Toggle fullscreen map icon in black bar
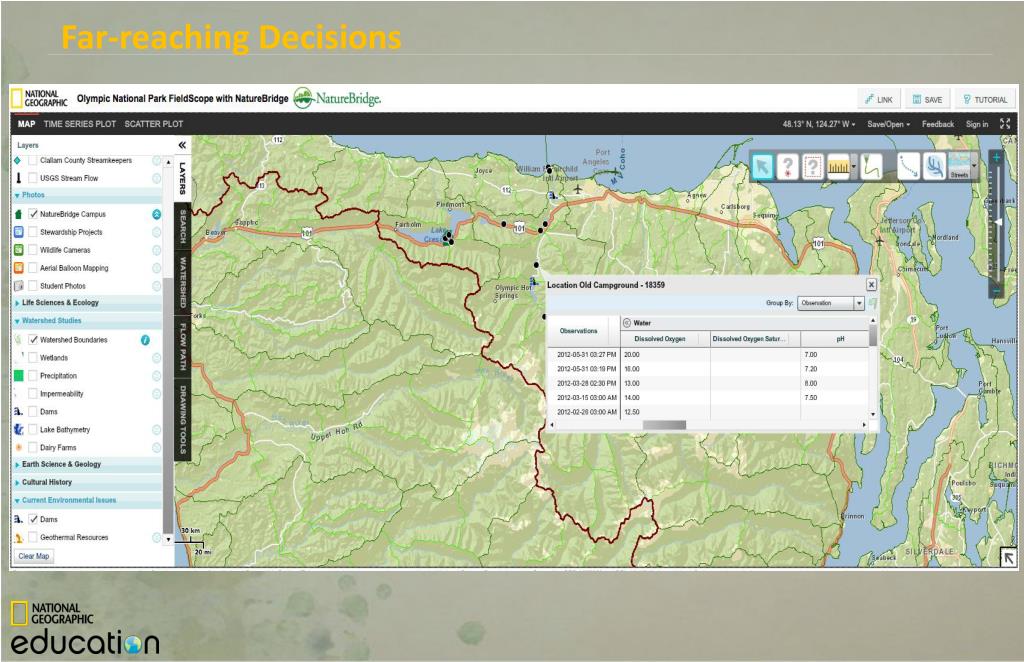The width and height of the screenshot is (1024, 662). tap(1005, 123)
